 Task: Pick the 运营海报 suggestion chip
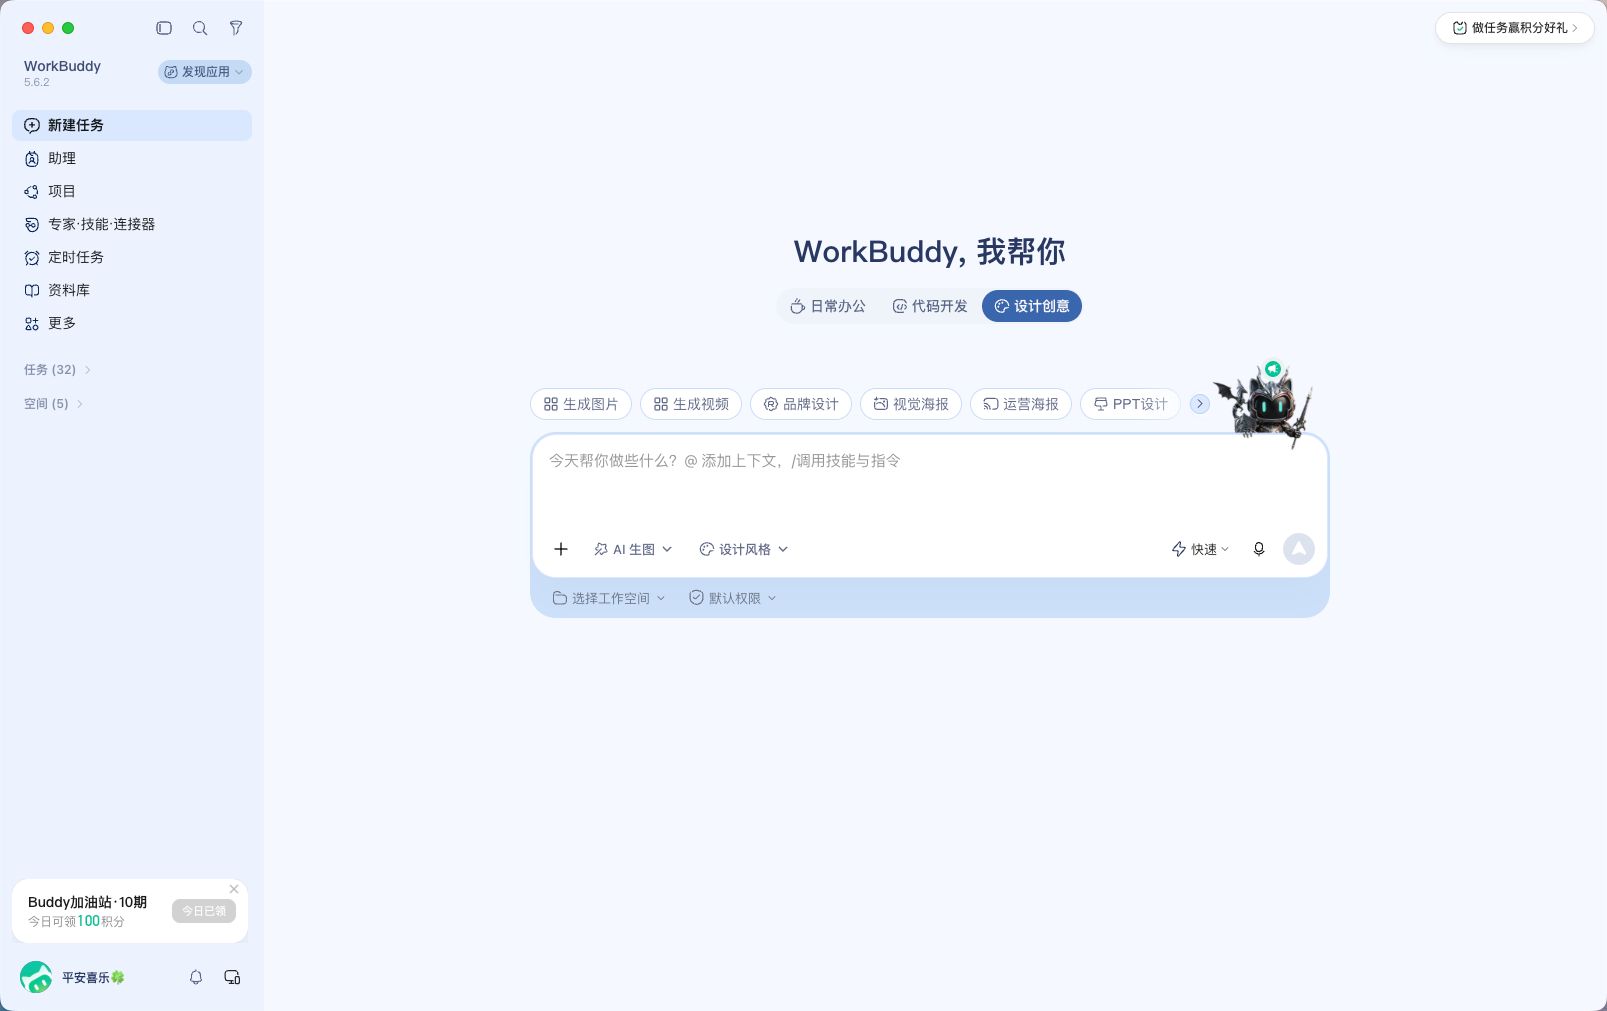tap(1021, 404)
